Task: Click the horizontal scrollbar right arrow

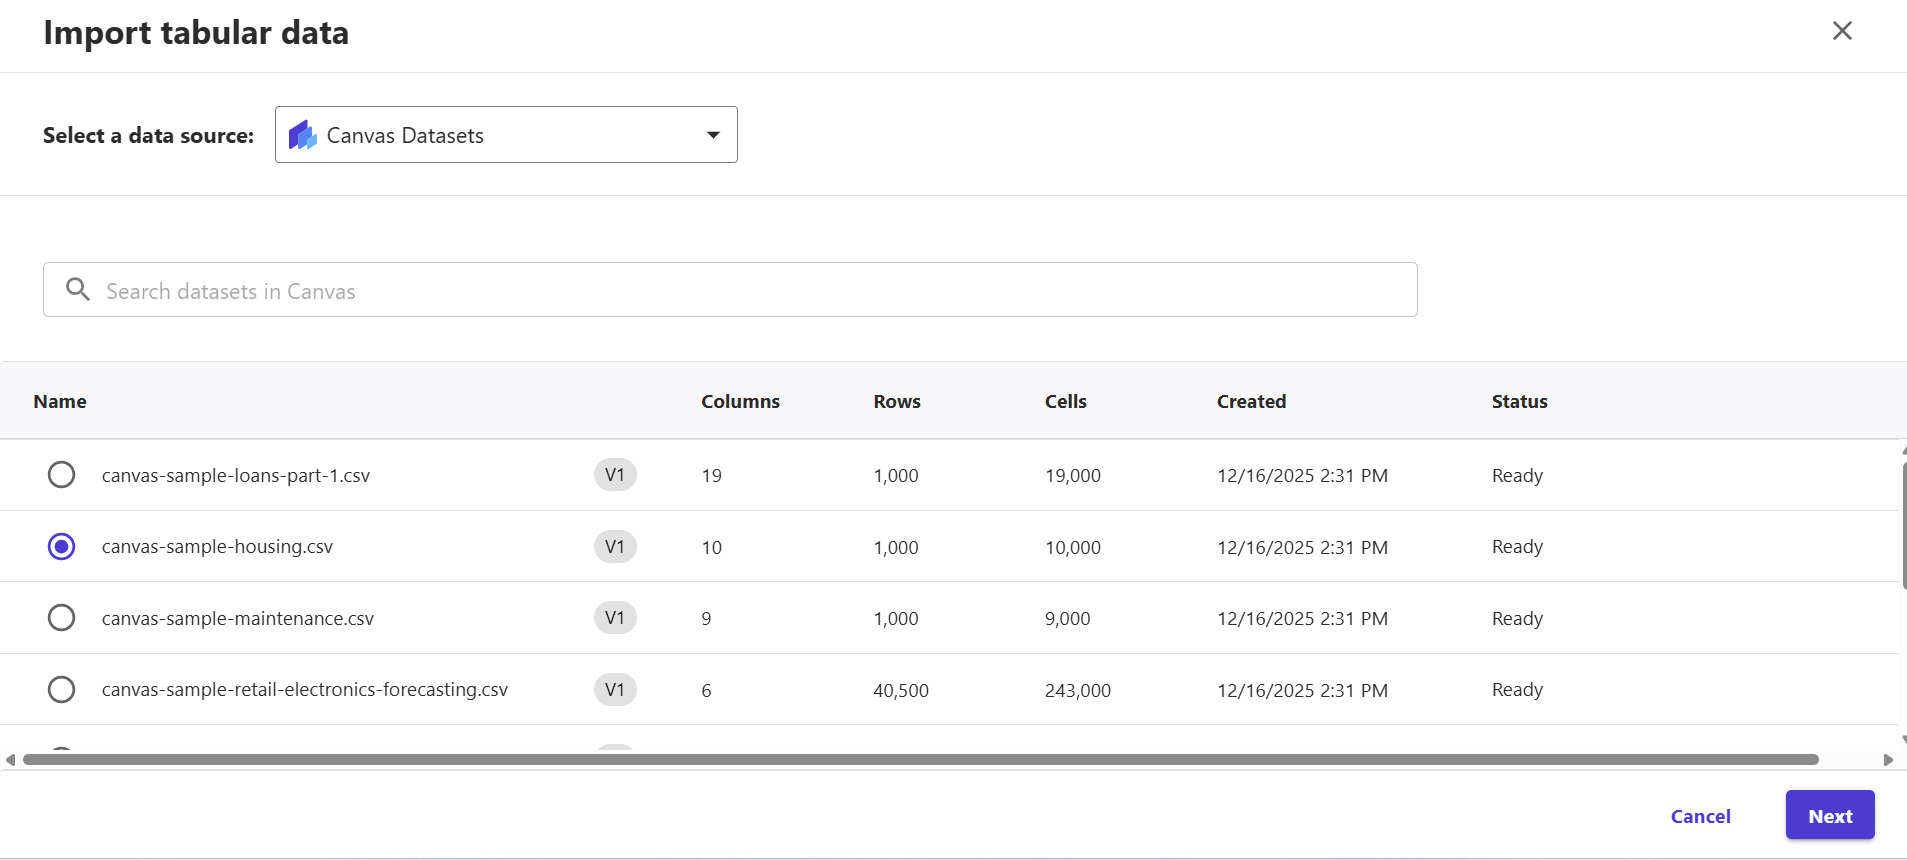Action: pyautogui.click(x=1888, y=760)
